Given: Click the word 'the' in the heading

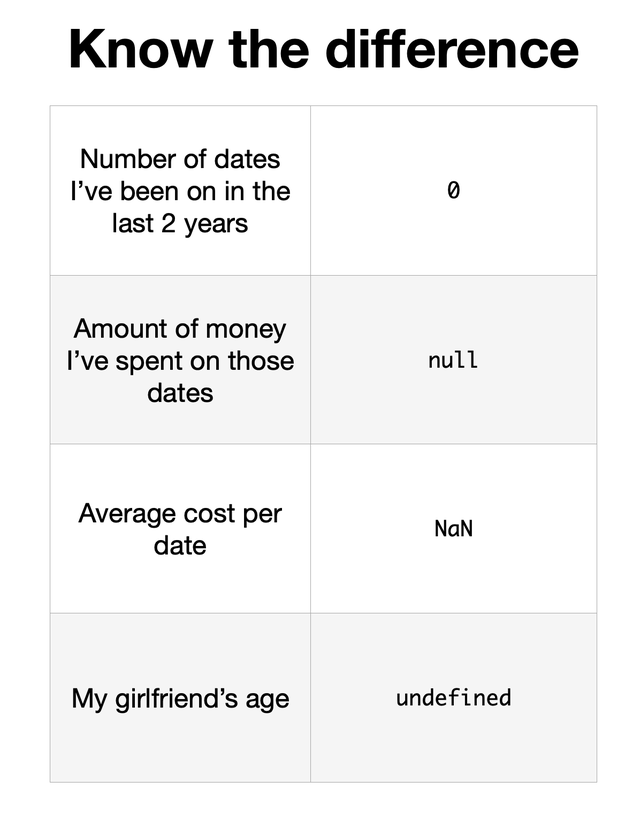Looking at the screenshot, I should 269,49.
